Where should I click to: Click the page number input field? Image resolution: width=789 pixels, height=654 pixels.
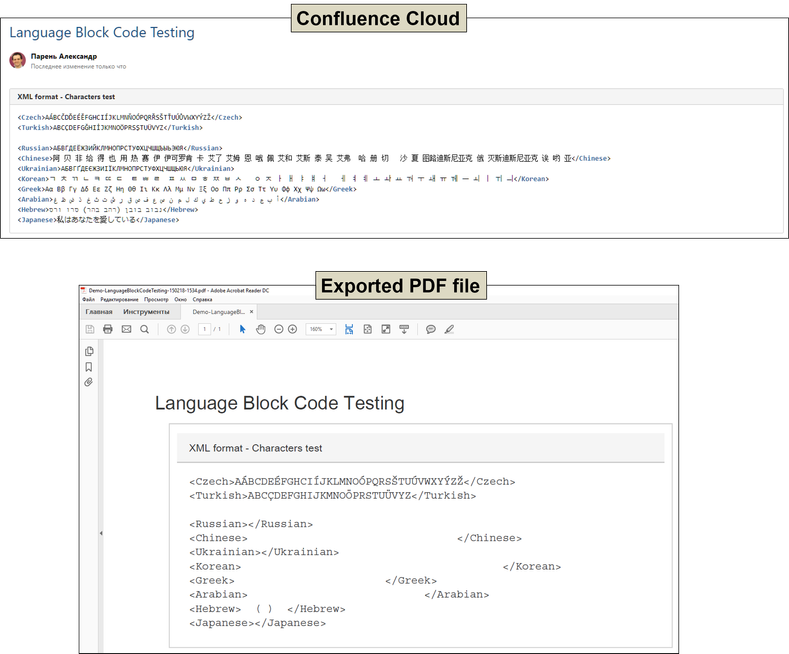[x=204, y=329]
